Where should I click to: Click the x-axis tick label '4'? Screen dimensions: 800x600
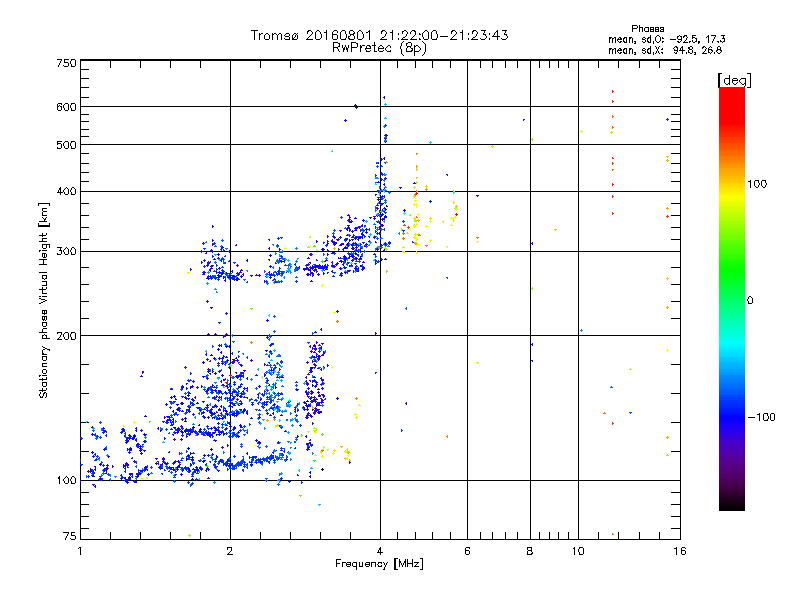pyautogui.click(x=380, y=551)
